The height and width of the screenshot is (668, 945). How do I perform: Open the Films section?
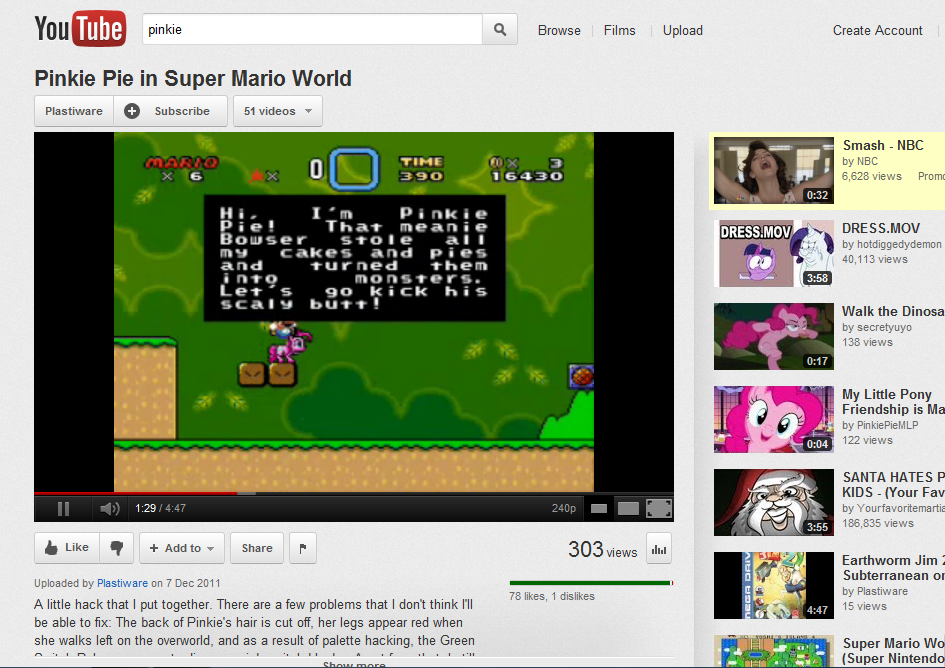620,30
